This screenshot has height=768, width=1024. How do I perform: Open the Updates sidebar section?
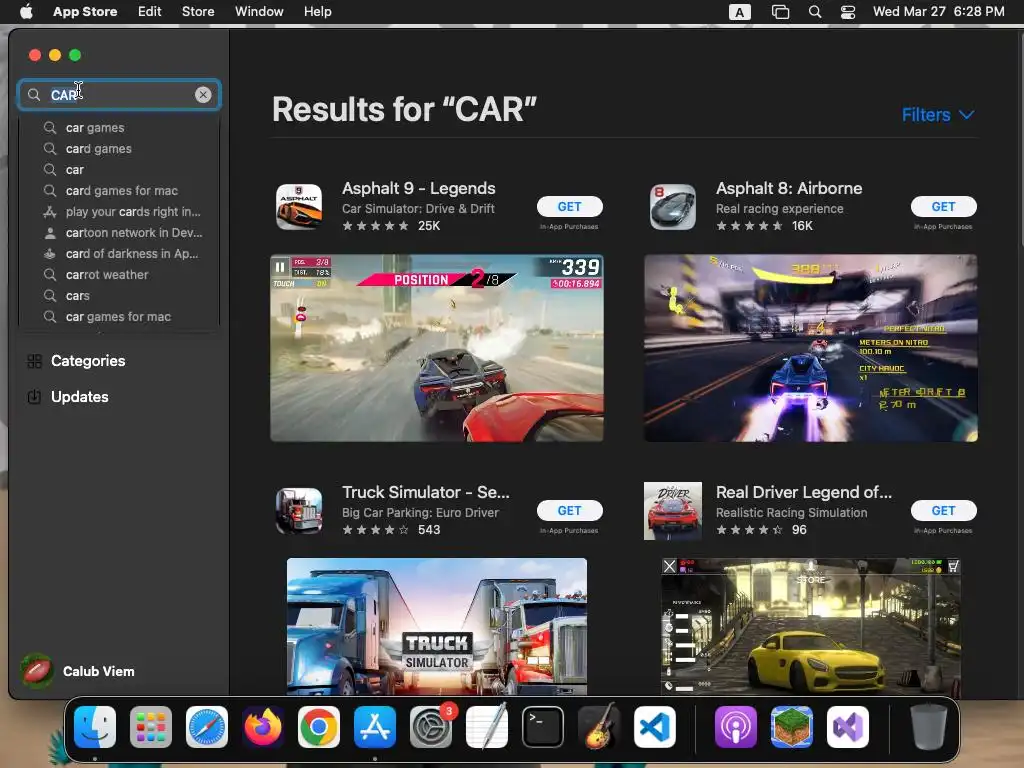point(80,396)
